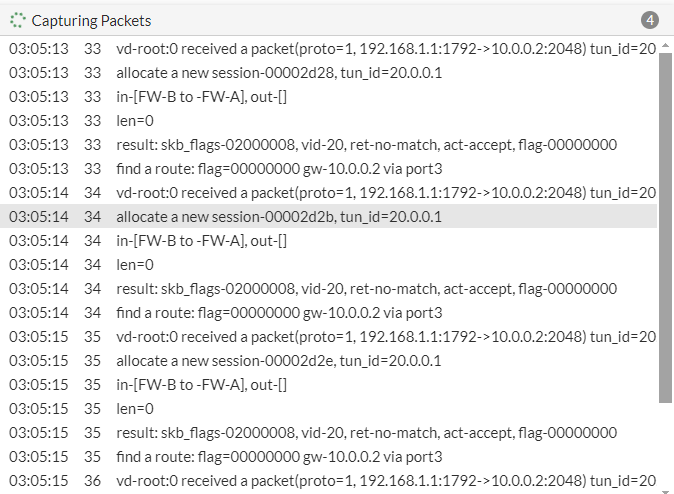Image resolution: width=674 pixels, height=494 pixels.
Task: Select the session-00002d28 allocation log line
Action: (278, 73)
